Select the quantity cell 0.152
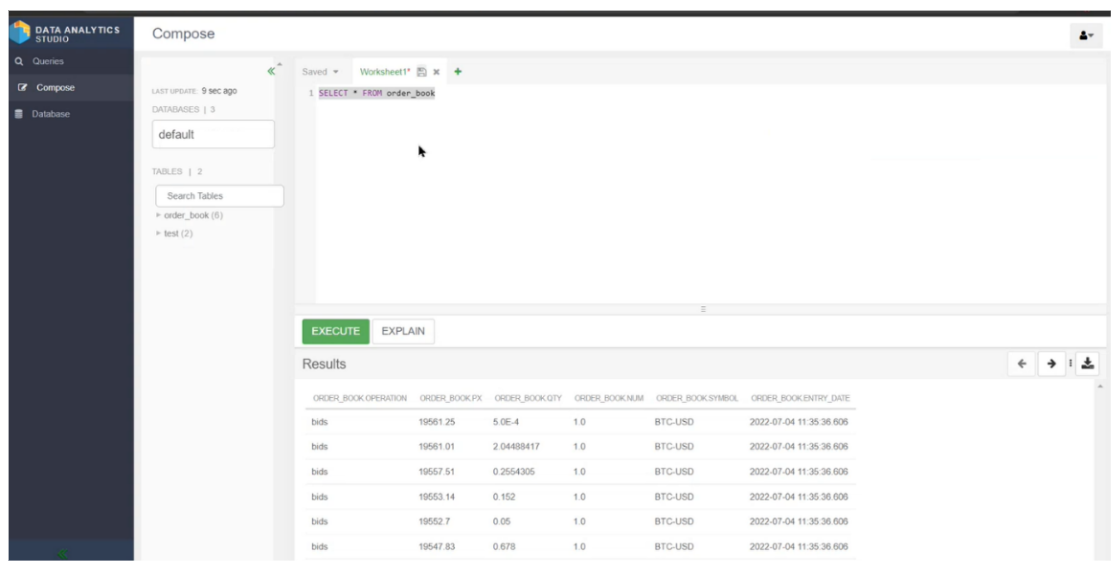This screenshot has height=574, width=1118. point(503,497)
